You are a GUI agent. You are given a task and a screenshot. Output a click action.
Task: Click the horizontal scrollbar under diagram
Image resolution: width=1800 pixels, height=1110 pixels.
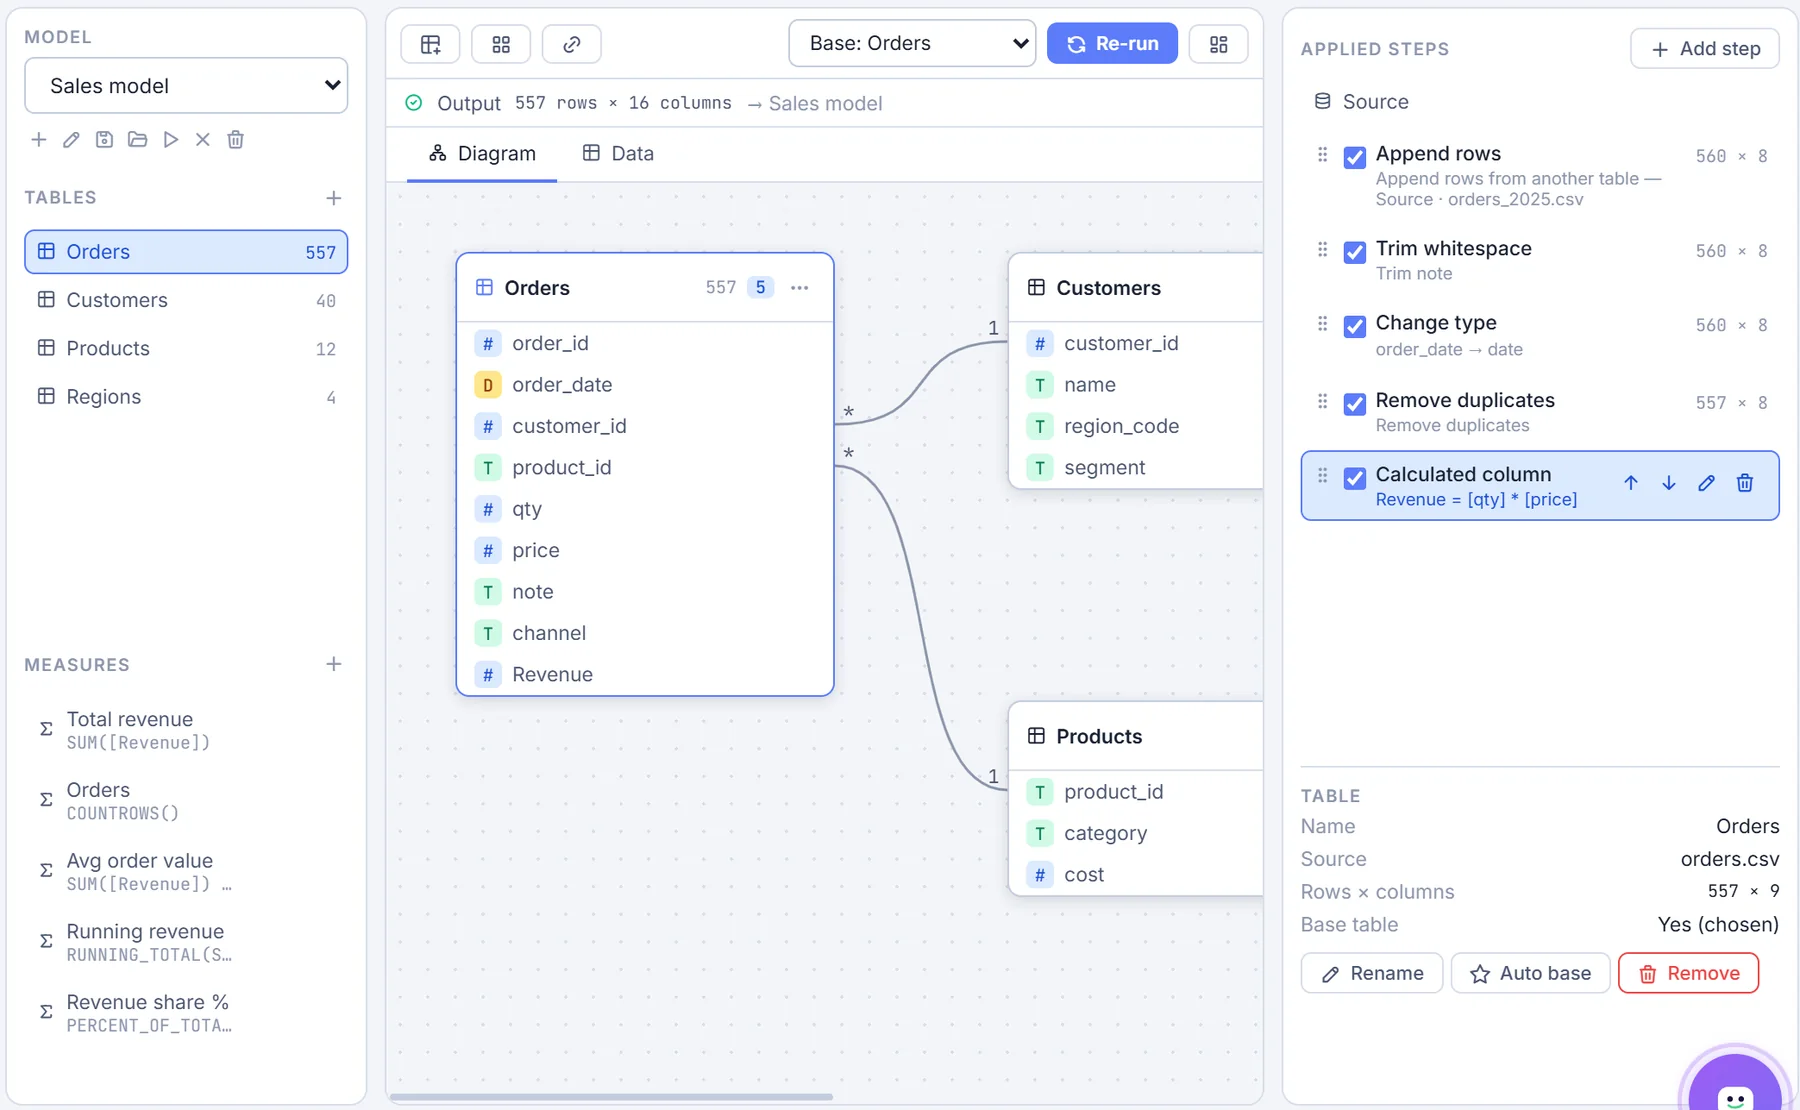(x=611, y=1097)
